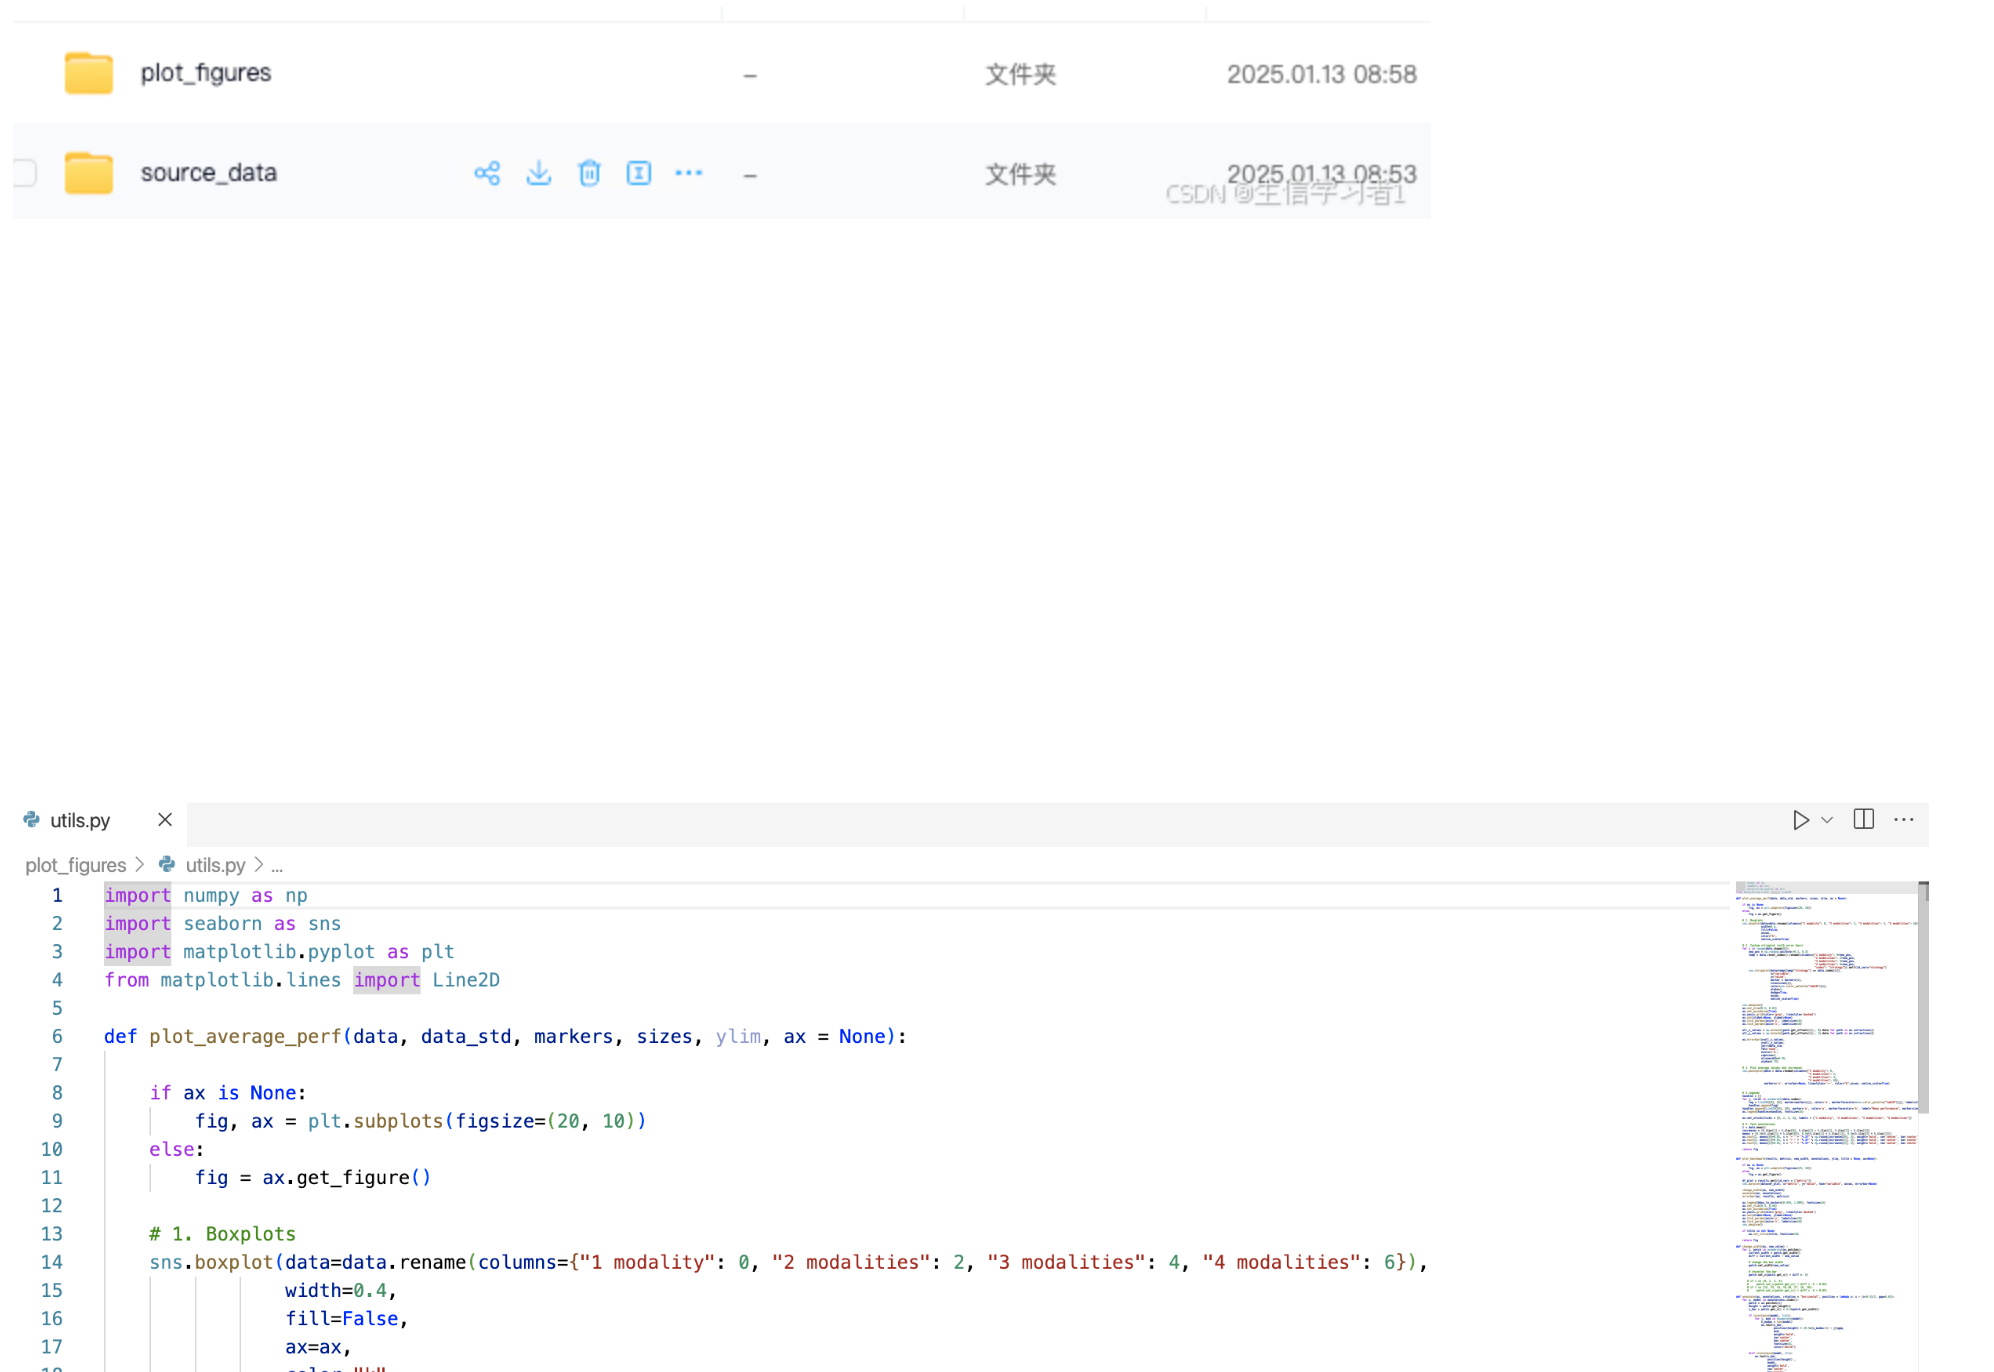Rename the source_data folder
This screenshot has width=1994, height=1372.
click(639, 173)
